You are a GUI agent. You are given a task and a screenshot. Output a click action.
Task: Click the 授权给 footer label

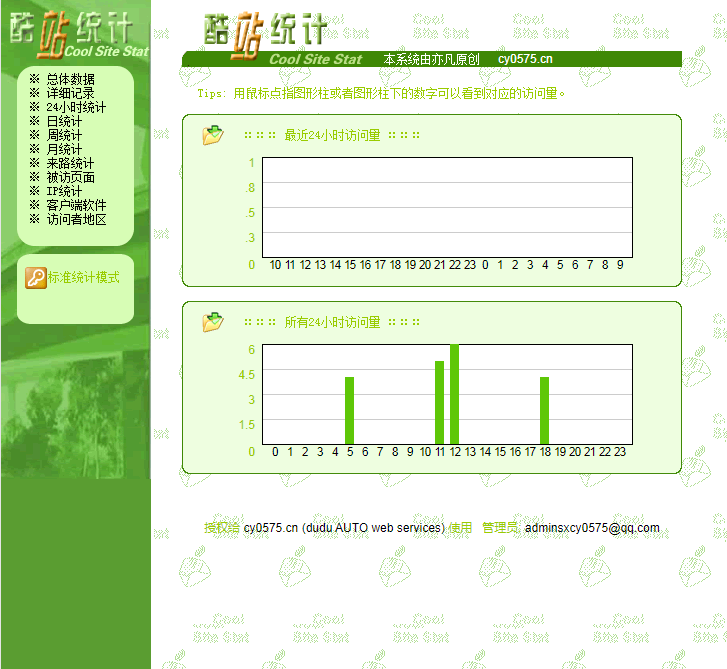pos(222,528)
